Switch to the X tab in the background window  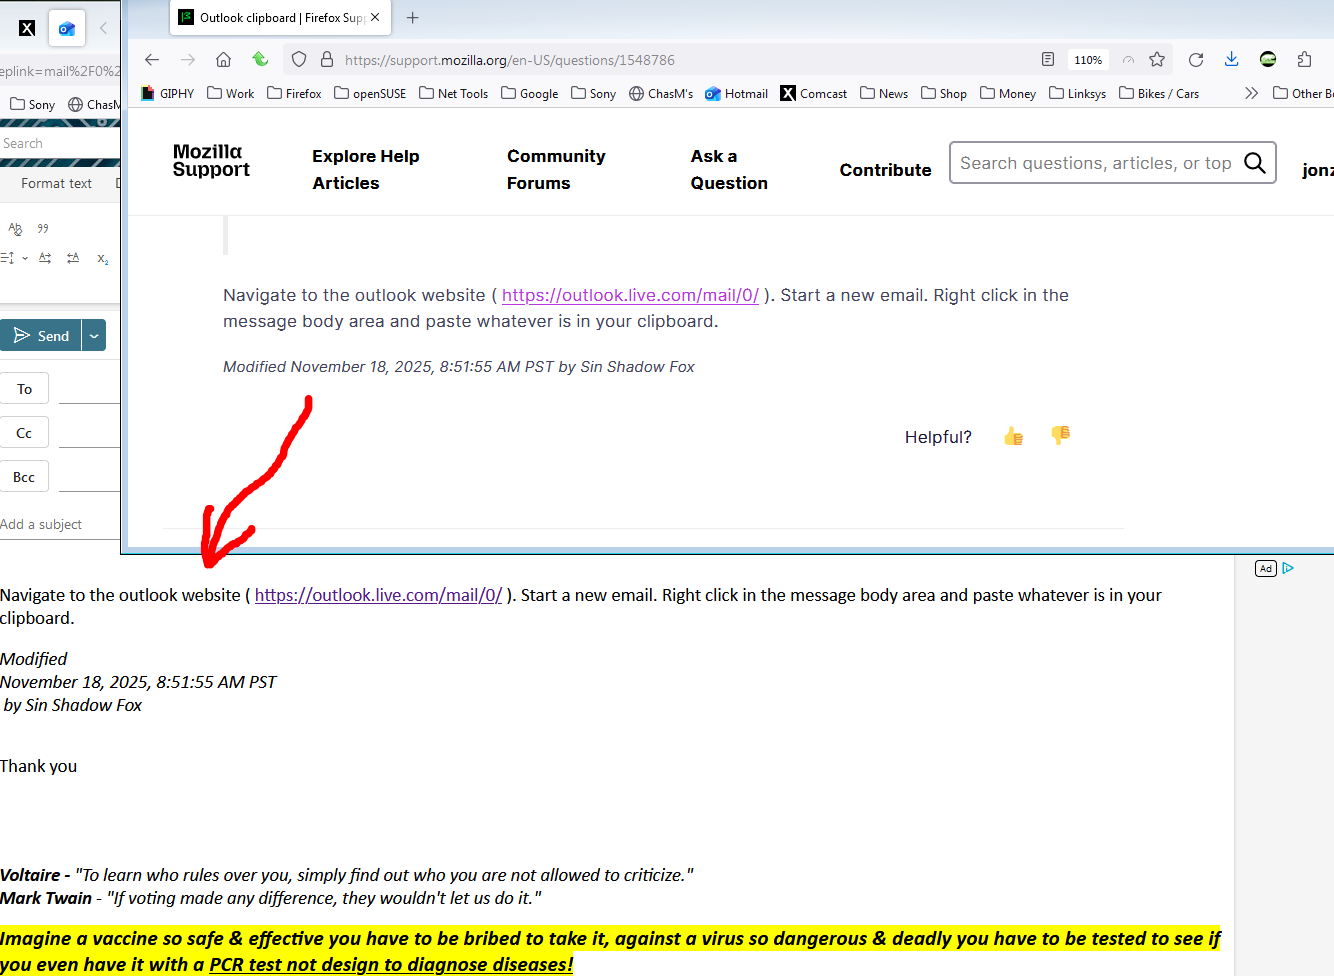tap(27, 28)
